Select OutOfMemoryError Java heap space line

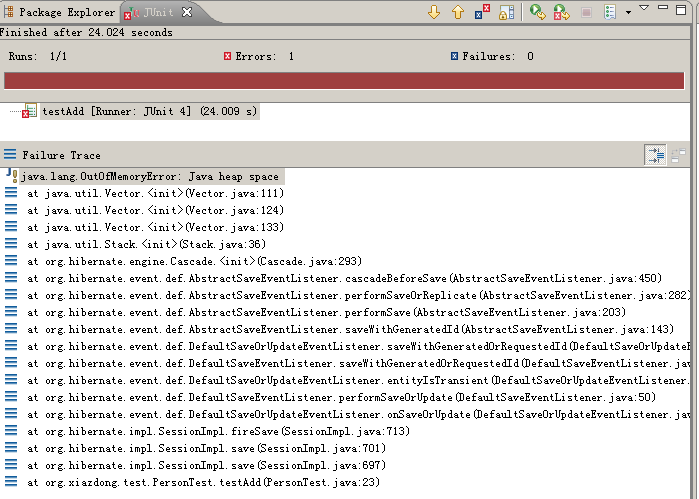pos(150,177)
